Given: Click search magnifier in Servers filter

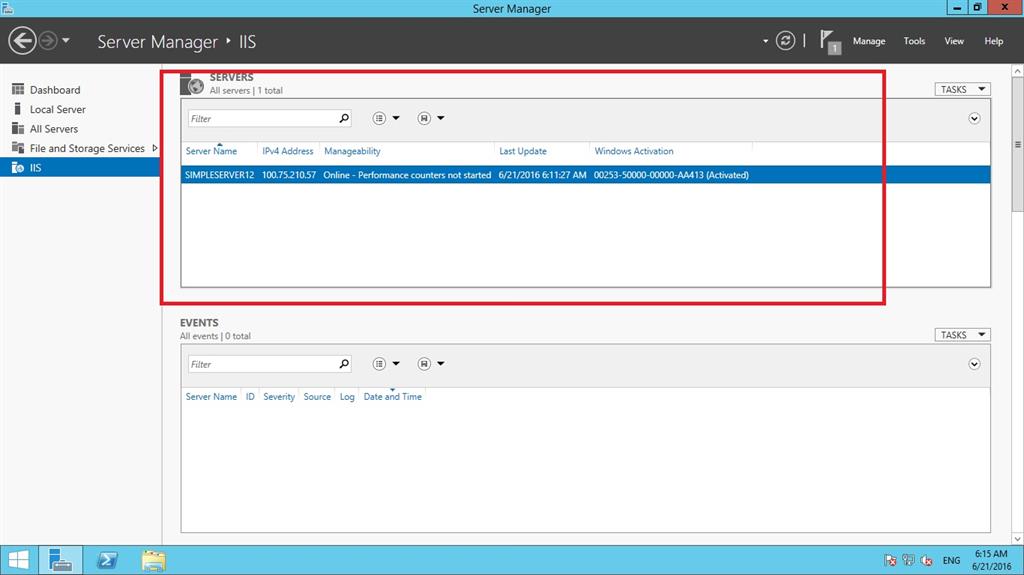Looking at the screenshot, I should (344, 118).
